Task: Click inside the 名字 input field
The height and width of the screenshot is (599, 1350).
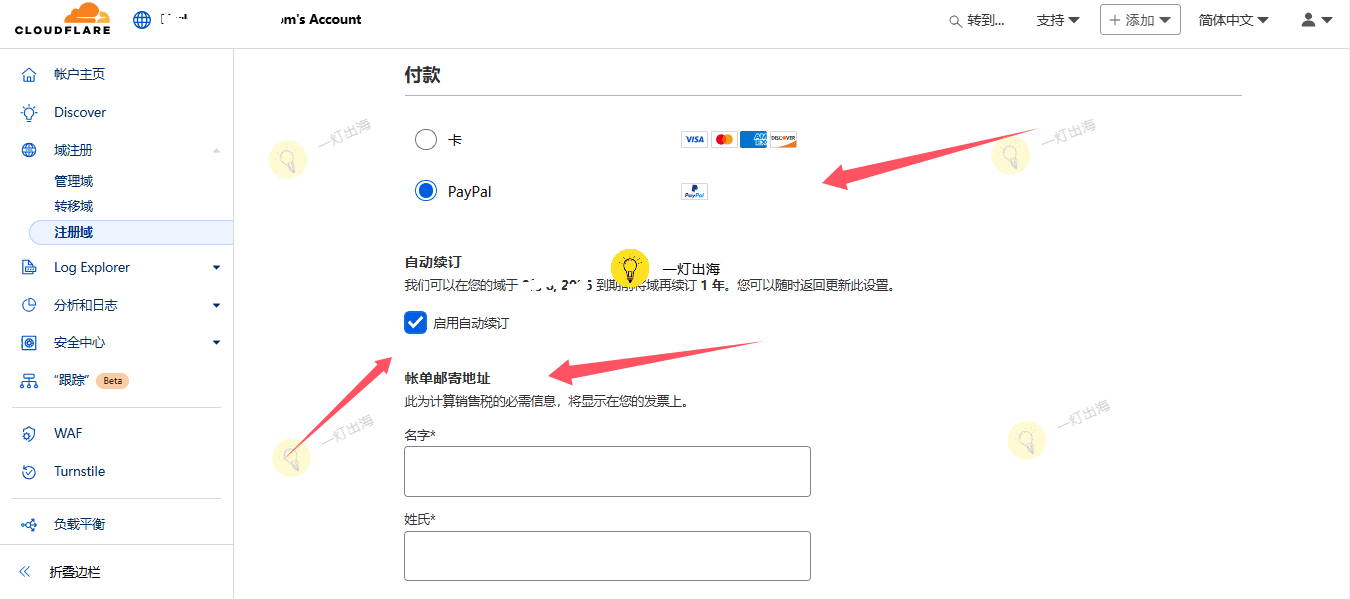Action: pyautogui.click(x=606, y=470)
